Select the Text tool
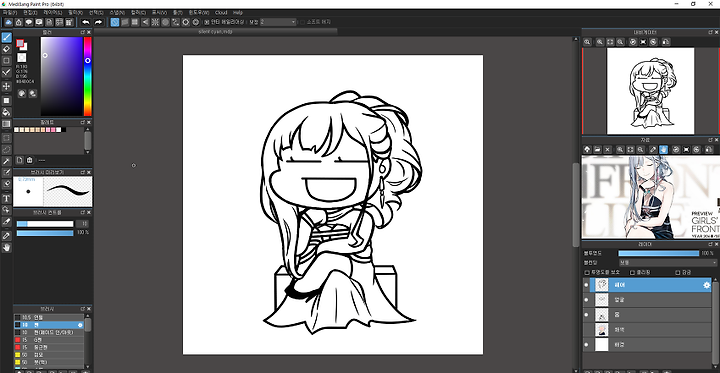 pyautogui.click(x=6, y=198)
